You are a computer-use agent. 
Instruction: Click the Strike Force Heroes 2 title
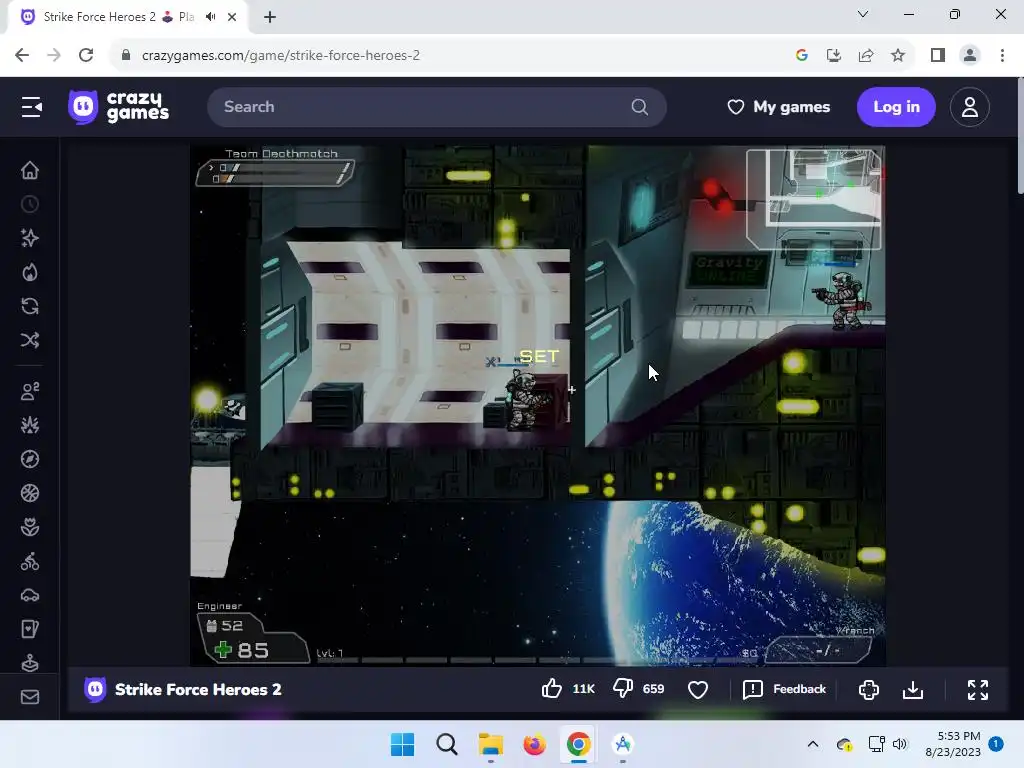(198, 690)
